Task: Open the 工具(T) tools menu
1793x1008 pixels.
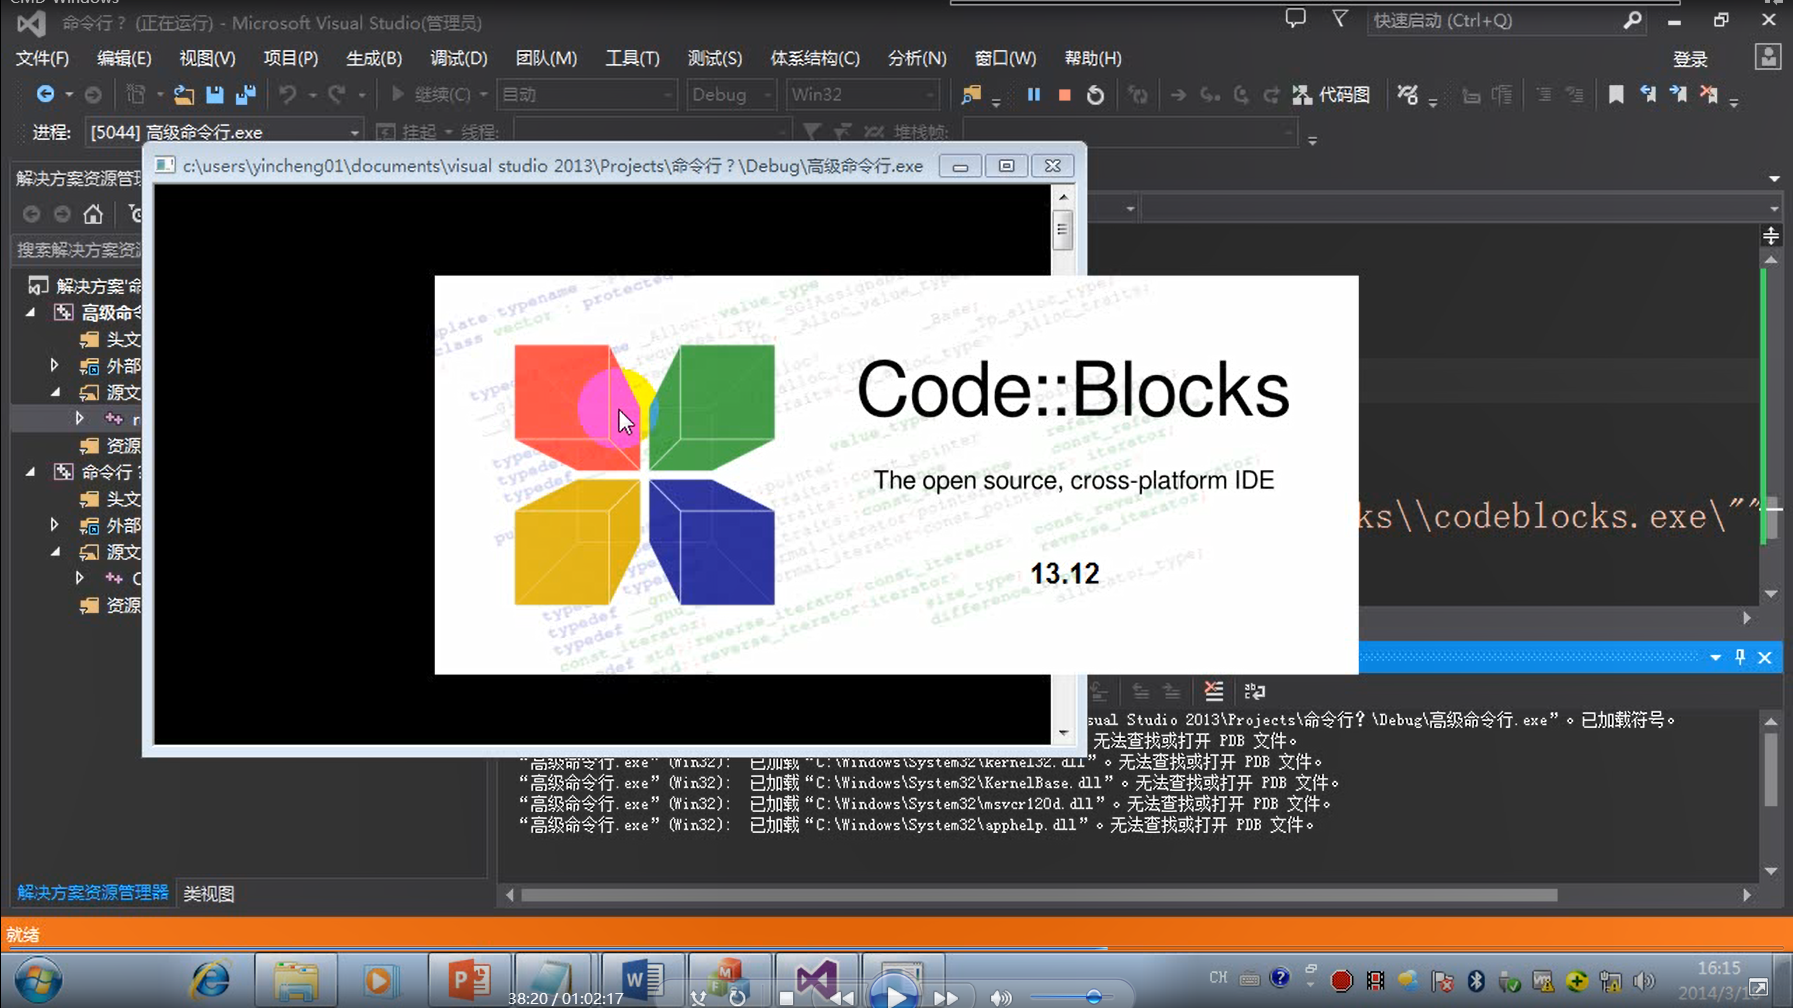Action: pyautogui.click(x=632, y=58)
